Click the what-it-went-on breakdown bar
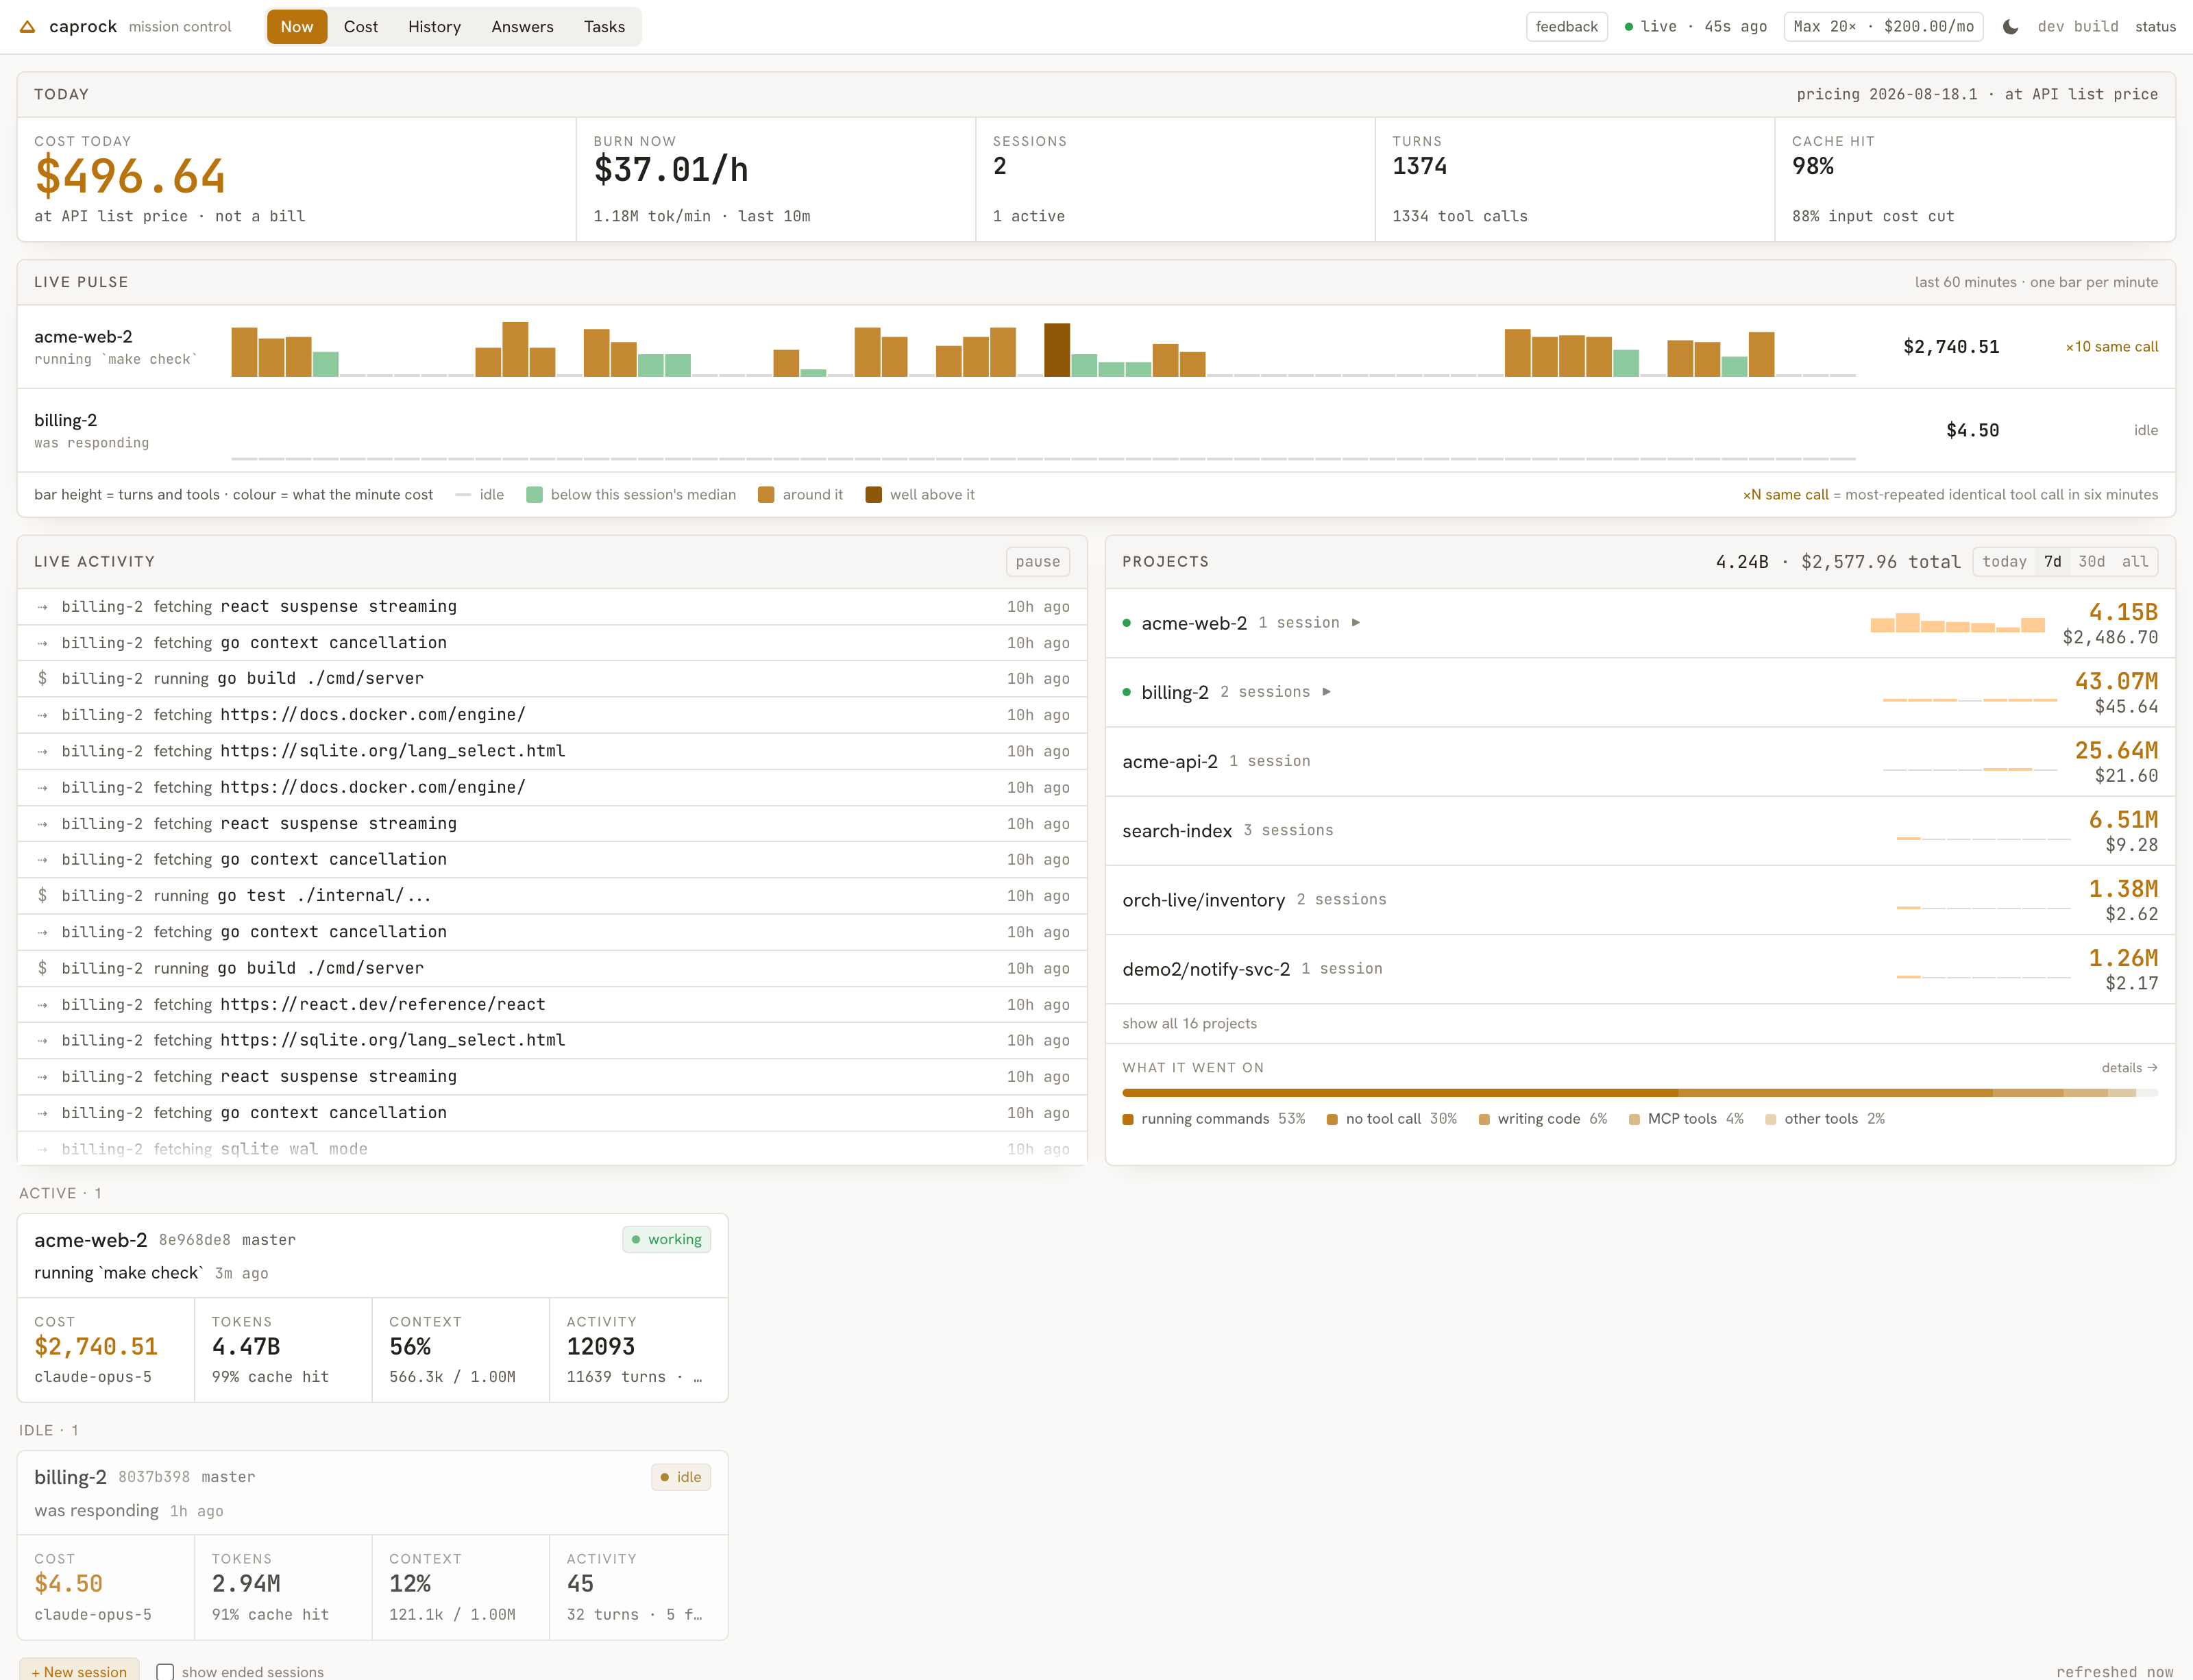 click(x=1640, y=1093)
